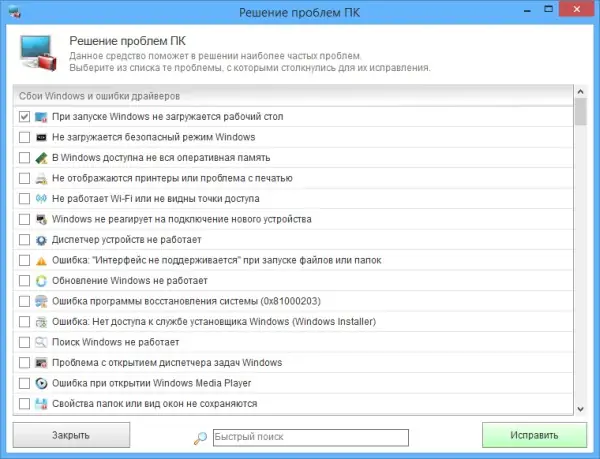Click the magnifying glass icon next to quick search

[200, 437]
